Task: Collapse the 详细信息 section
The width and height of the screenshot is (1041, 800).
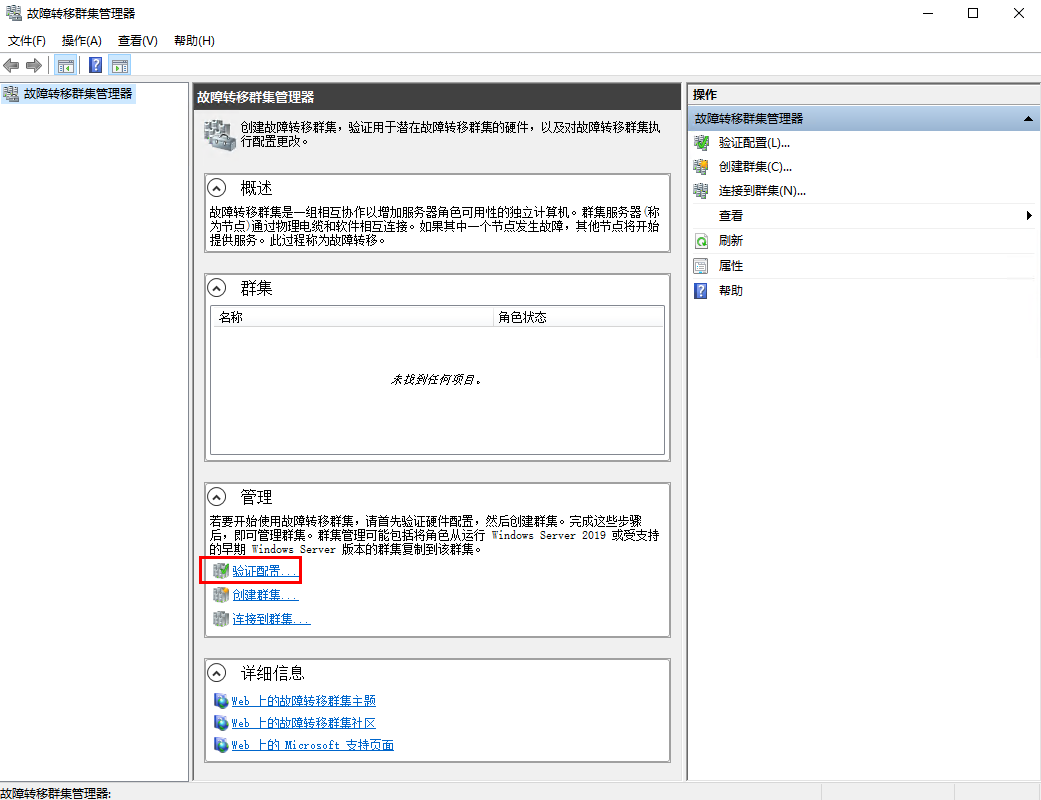Action: 216,673
